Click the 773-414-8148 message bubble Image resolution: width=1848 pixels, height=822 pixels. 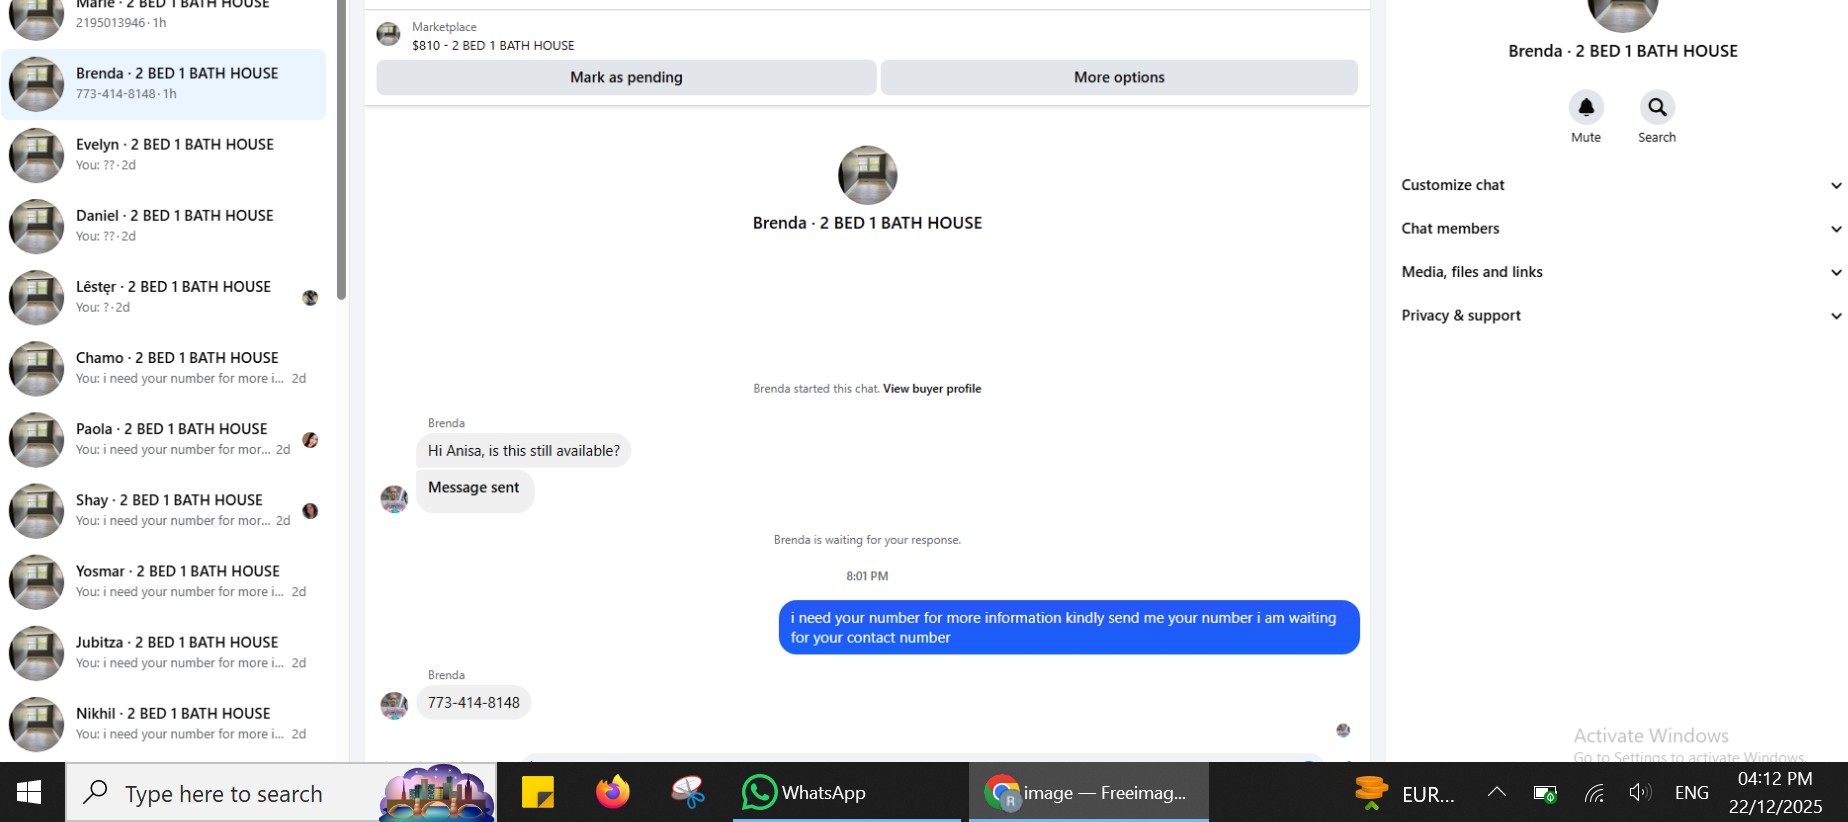tap(473, 703)
